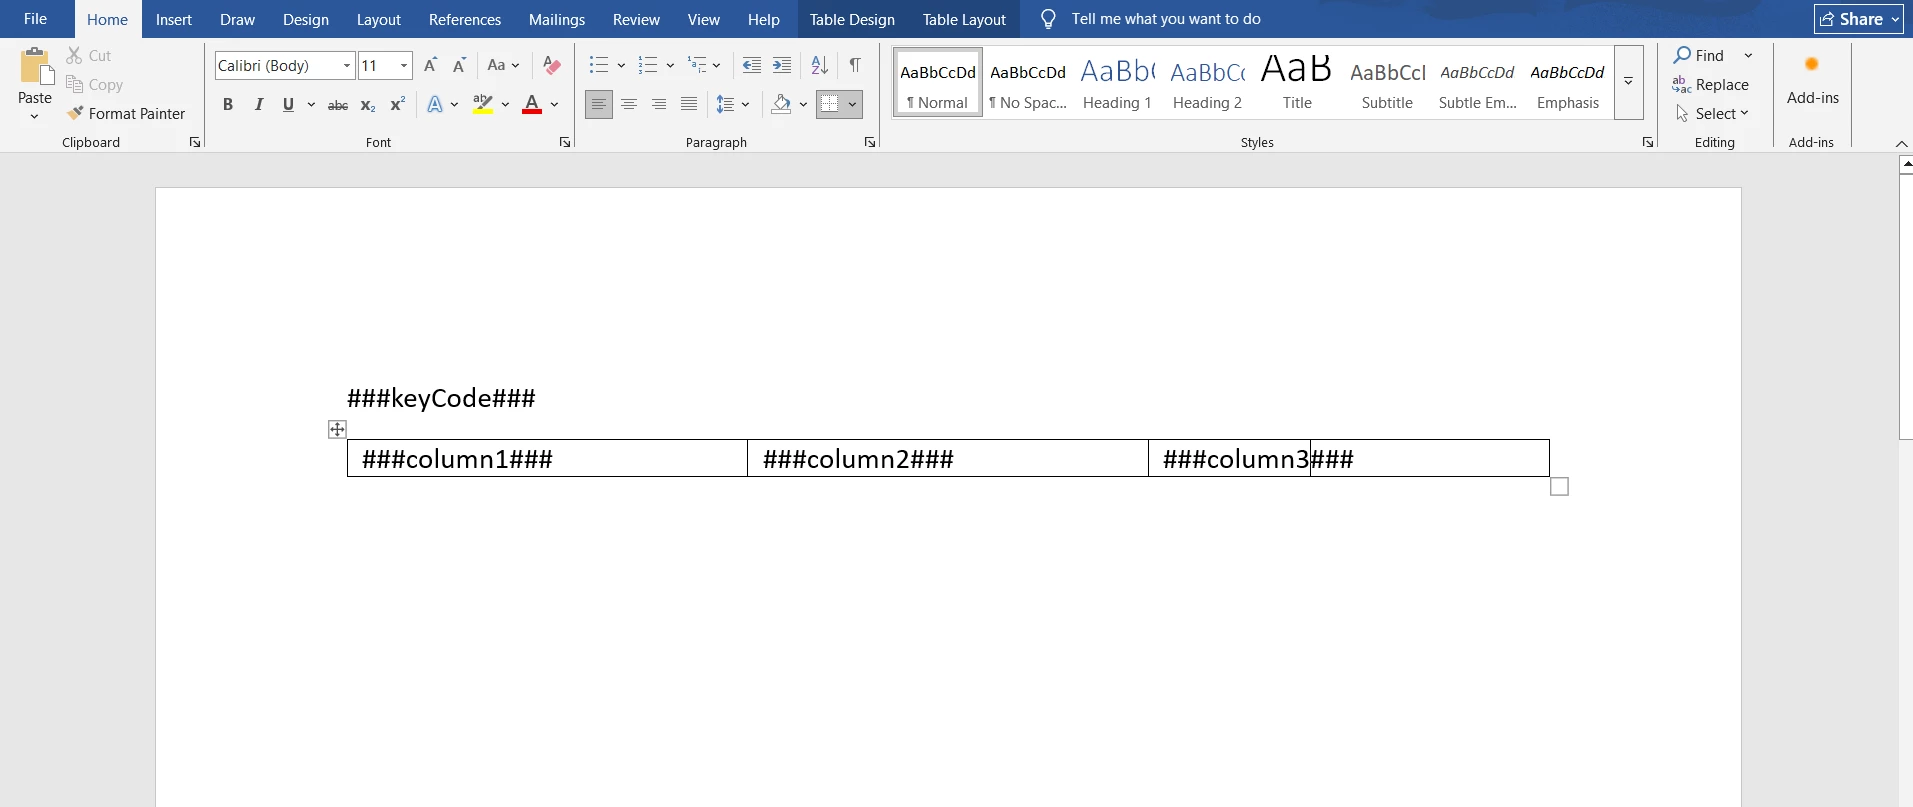Center align the paragraph
The image size is (1913, 807).
(629, 105)
